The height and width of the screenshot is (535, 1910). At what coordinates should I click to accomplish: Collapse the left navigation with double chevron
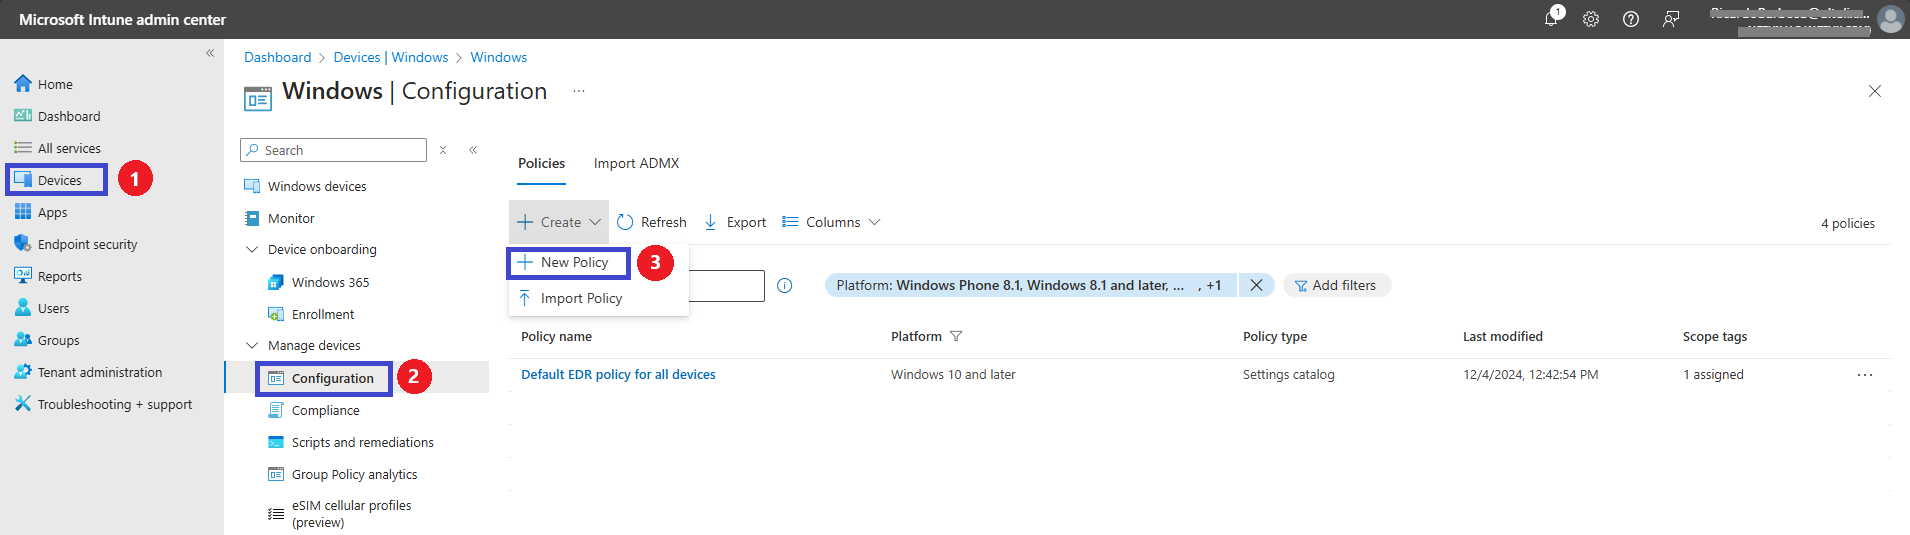click(210, 53)
